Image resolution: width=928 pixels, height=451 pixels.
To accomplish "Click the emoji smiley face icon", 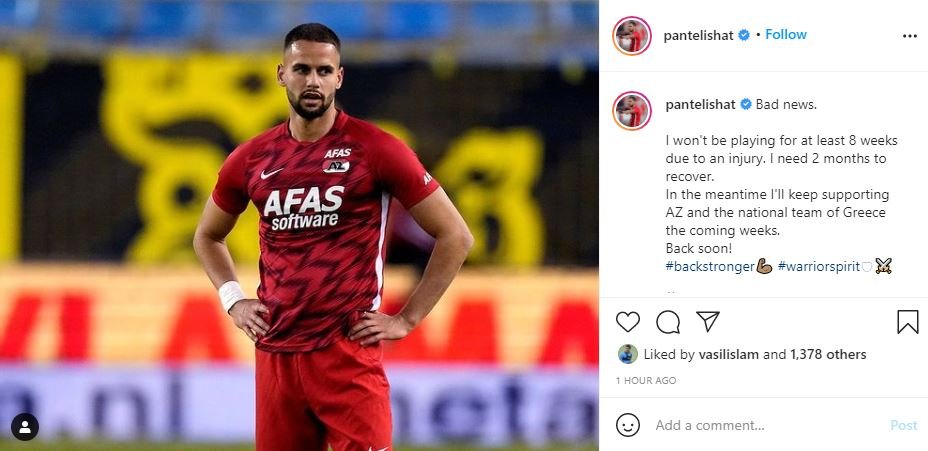I will pyautogui.click(x=628, y=425).
